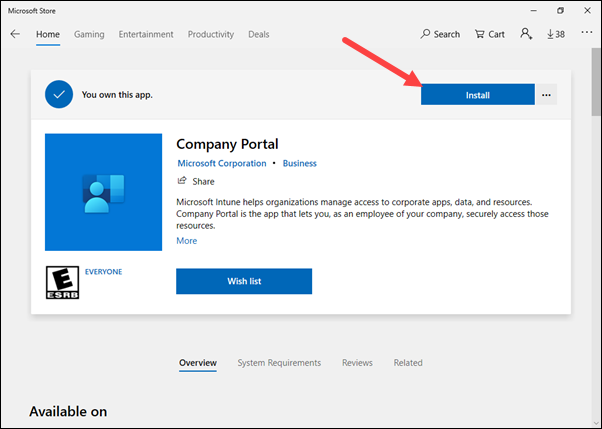602x429 pixels.
Task: Click the Available on heading
Action: pyautogui.click(x=68, y=411)
